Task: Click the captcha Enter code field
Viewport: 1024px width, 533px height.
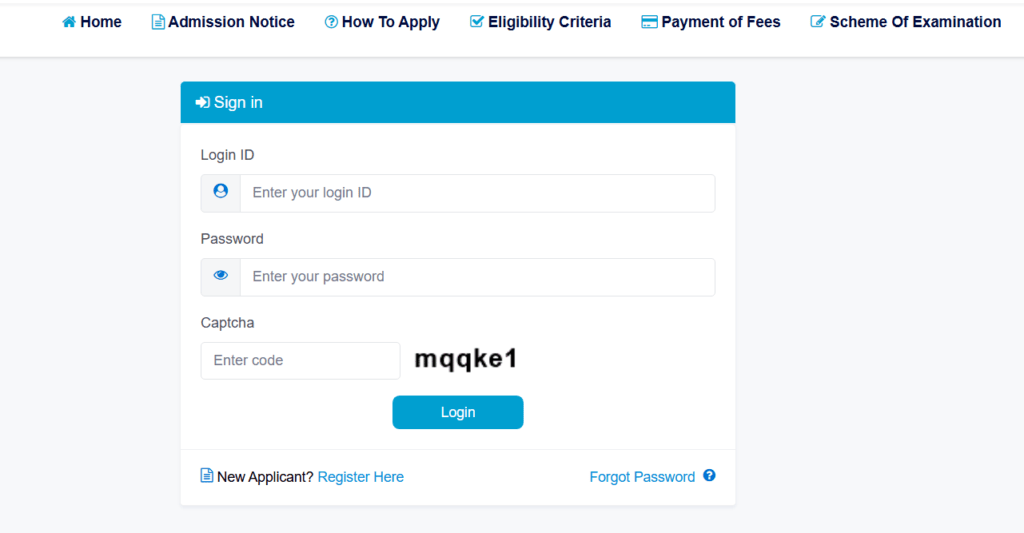Action: (300, 361)
